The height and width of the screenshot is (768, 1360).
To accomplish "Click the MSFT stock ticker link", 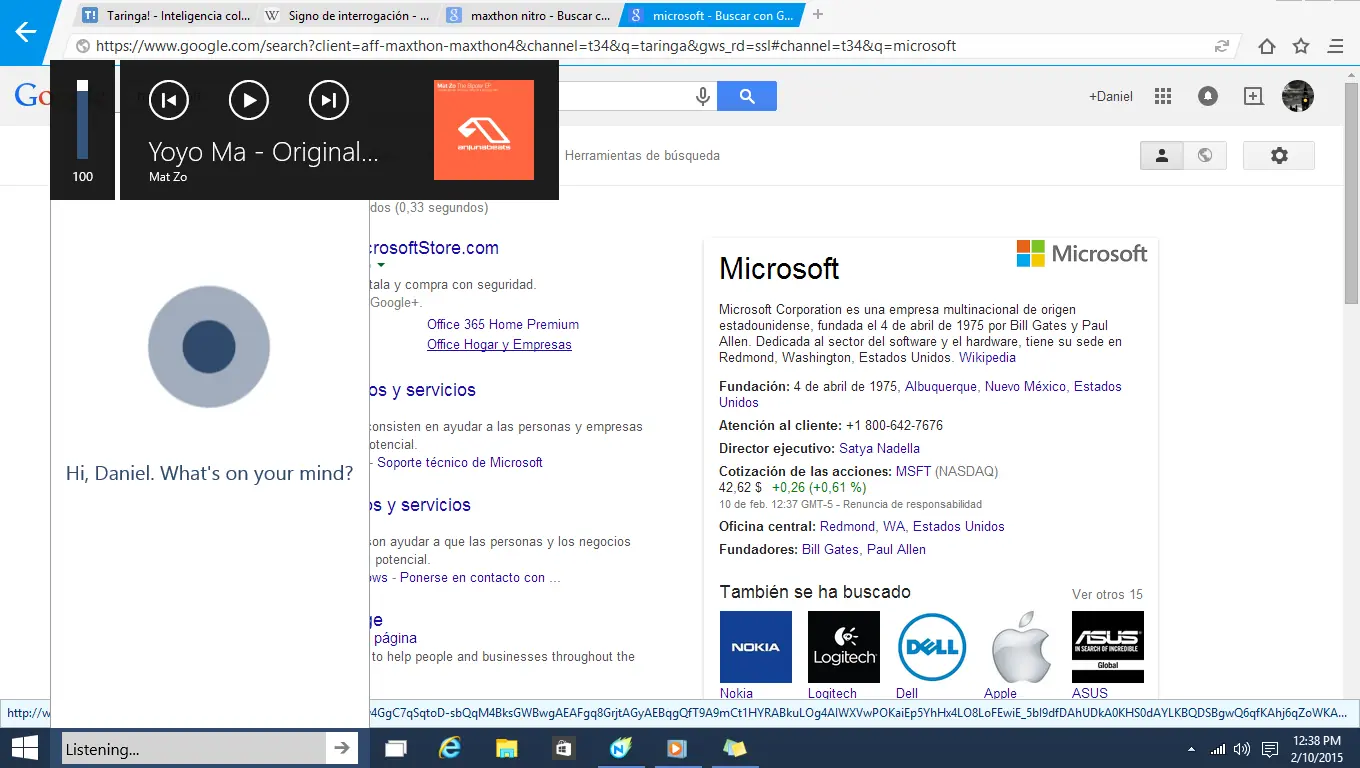I will click(913, 471).
